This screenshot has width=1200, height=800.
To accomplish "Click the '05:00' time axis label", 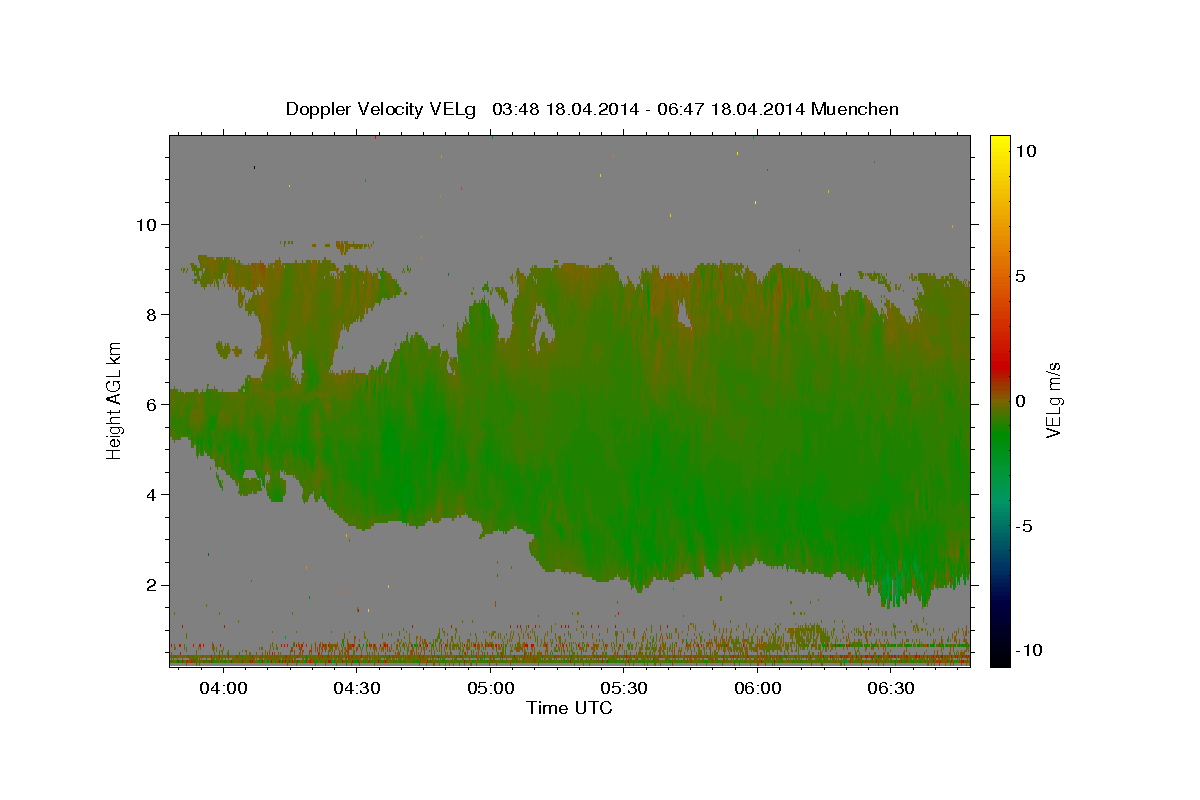I will pos(491,689).
